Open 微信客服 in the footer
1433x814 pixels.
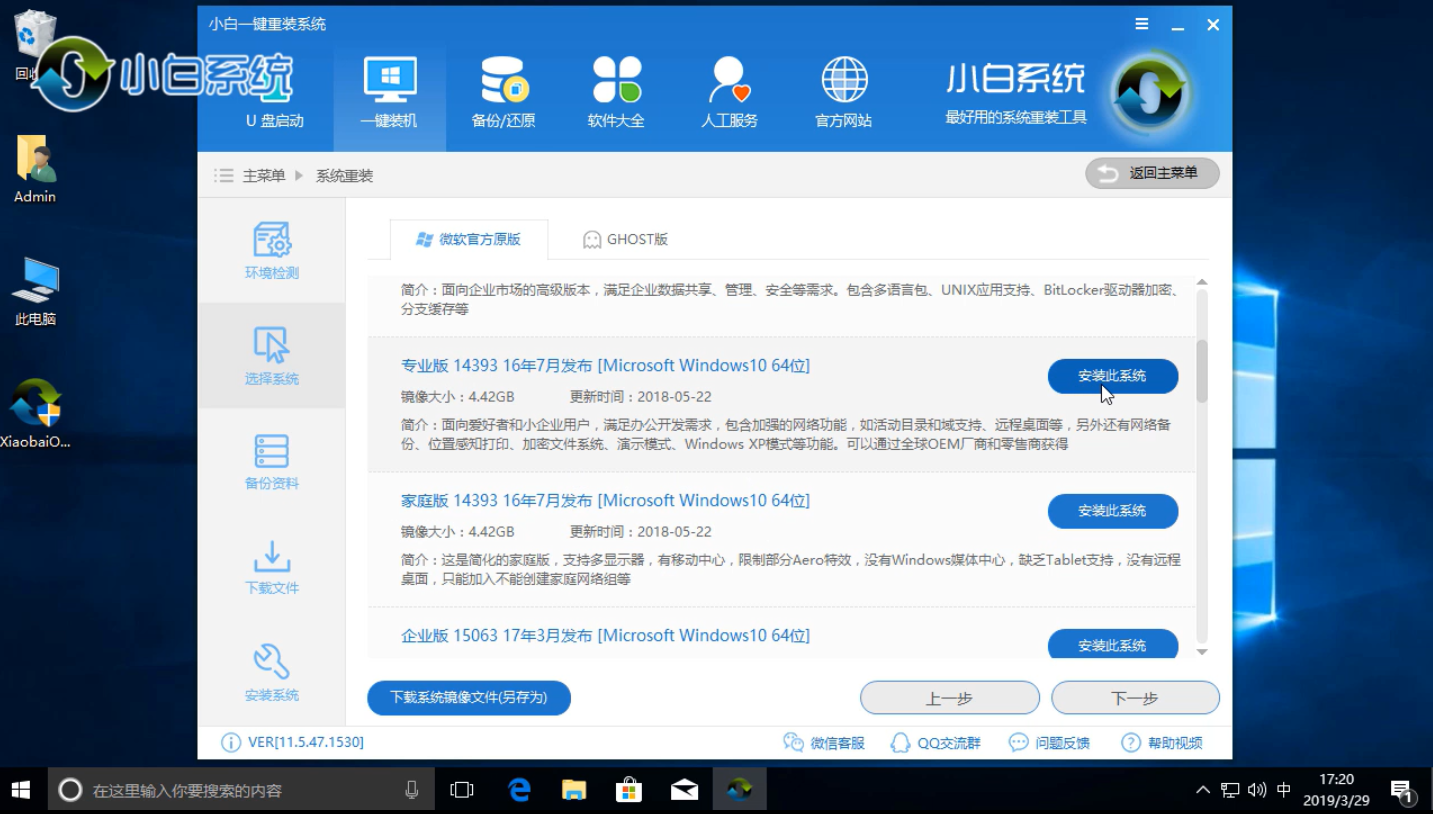(824, 743)
